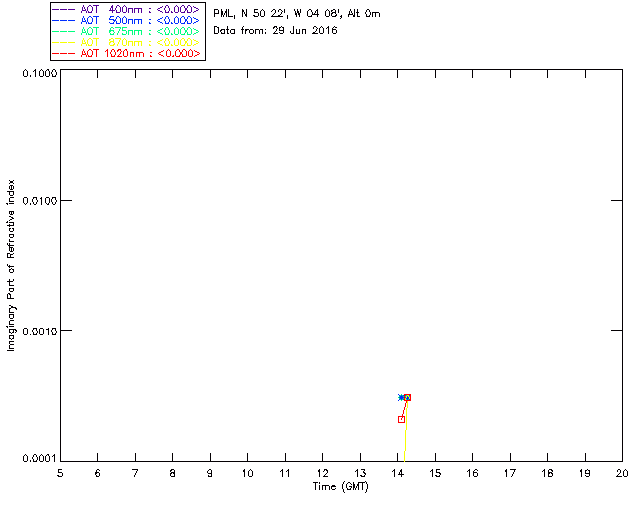The image size is (640, 512).
Task: Click the 0.0001 y-axis tick label
Action: [x=35, y=458]
